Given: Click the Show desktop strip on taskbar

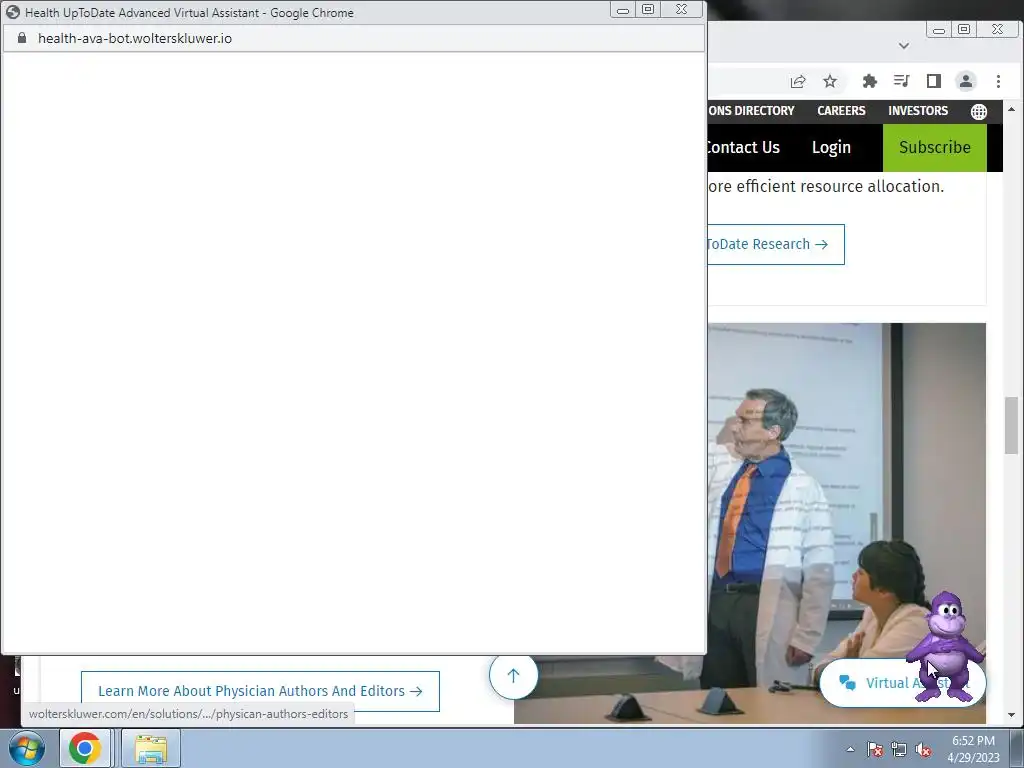Looking at the screenshot, I should (1017, 748).
